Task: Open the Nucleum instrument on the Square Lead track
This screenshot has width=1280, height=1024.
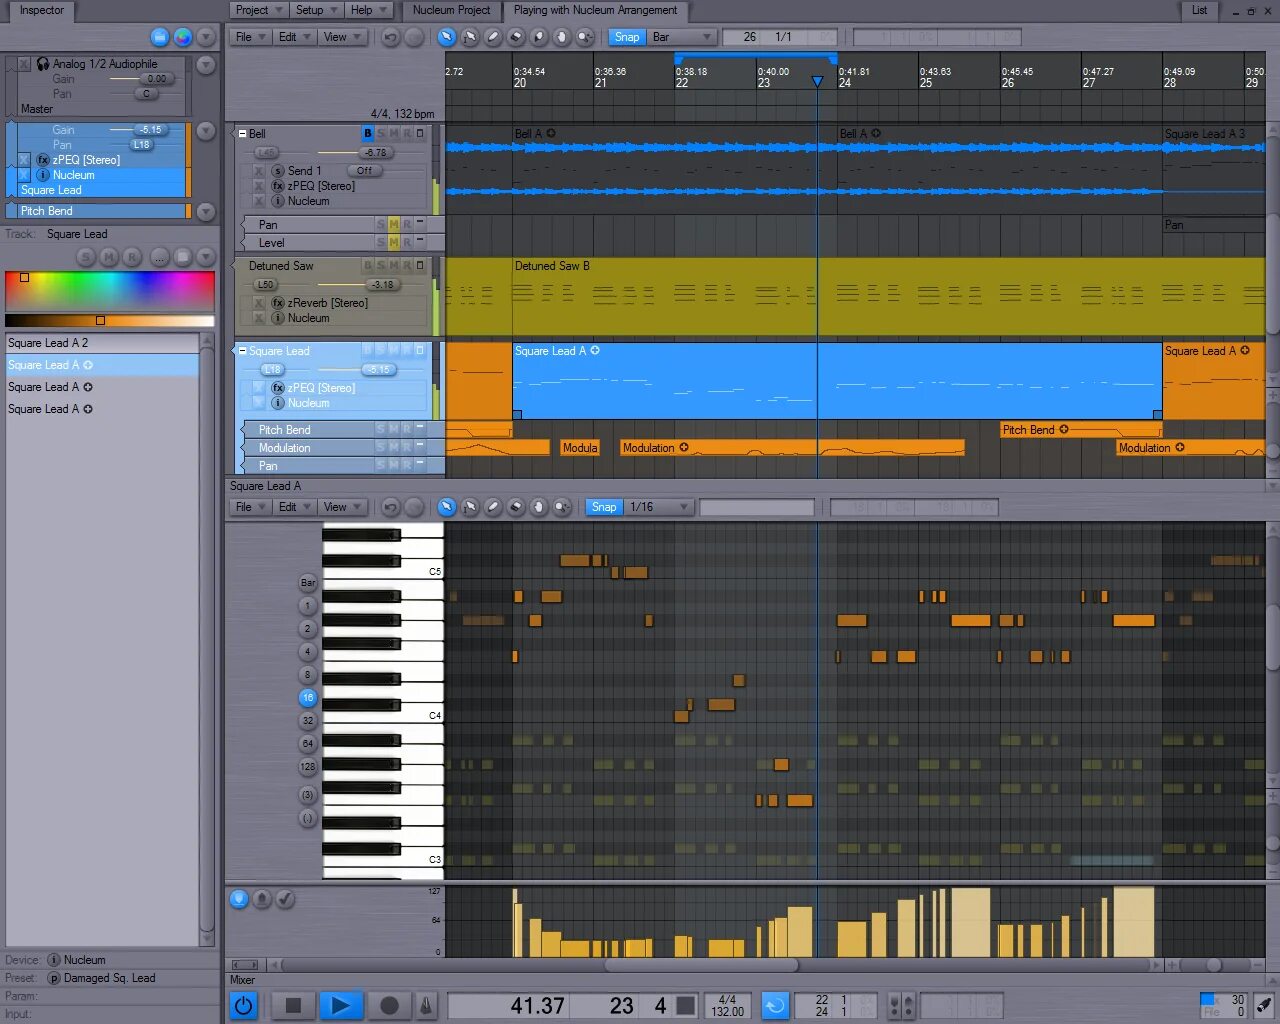Action: click(x=310, y=403)
